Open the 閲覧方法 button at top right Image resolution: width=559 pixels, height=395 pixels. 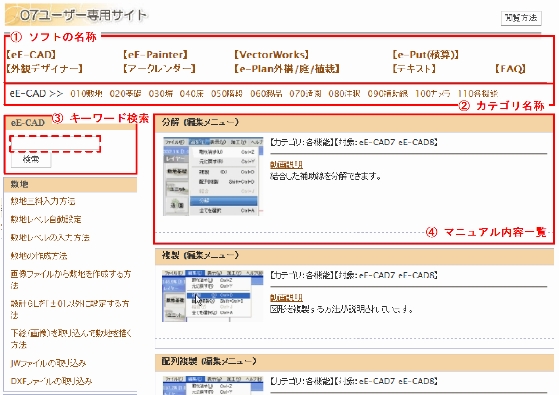click(x=521, y=17)
